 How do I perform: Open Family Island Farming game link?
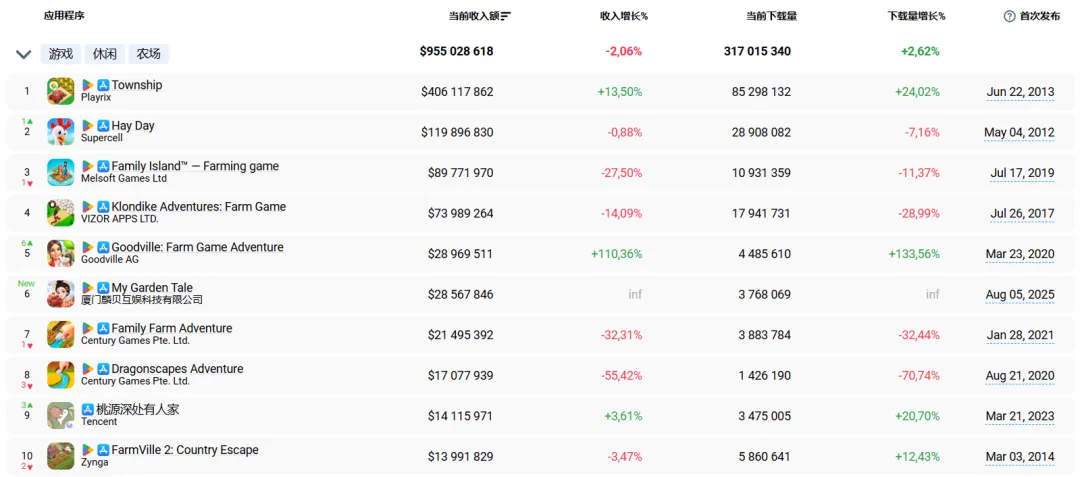(195, 166)
